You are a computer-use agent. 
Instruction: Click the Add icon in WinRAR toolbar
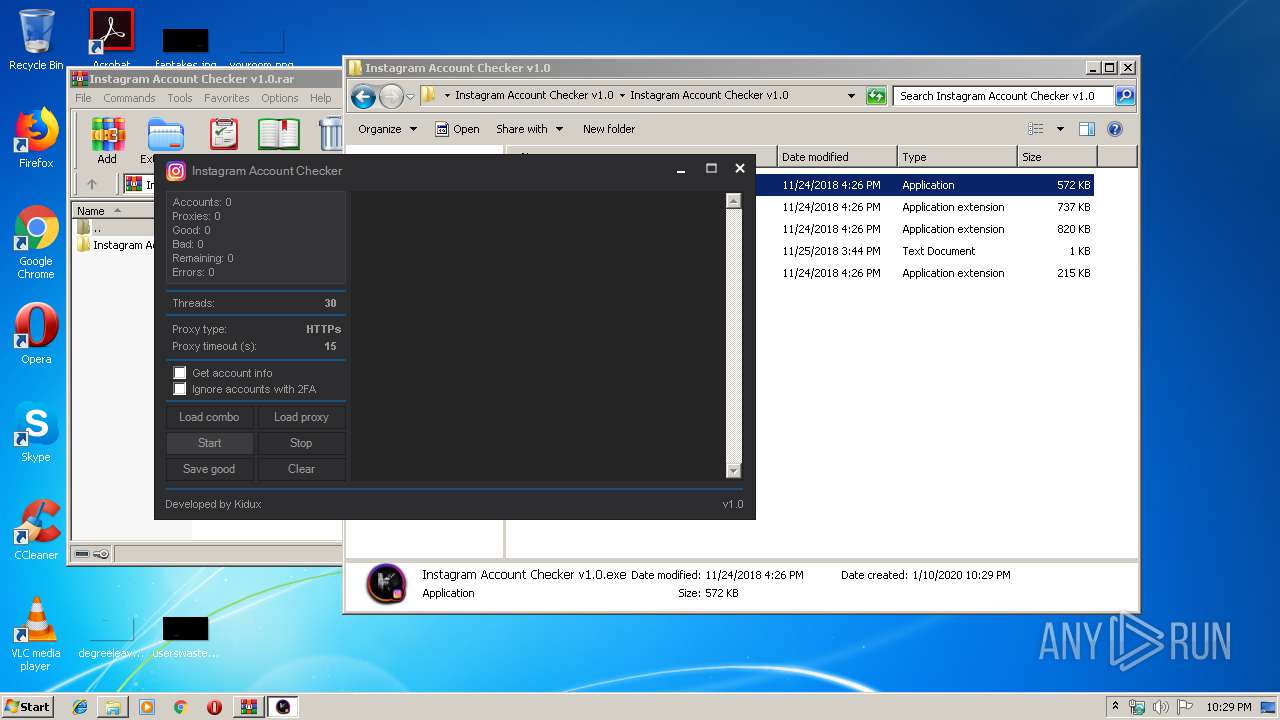click(x=107, y=134)
